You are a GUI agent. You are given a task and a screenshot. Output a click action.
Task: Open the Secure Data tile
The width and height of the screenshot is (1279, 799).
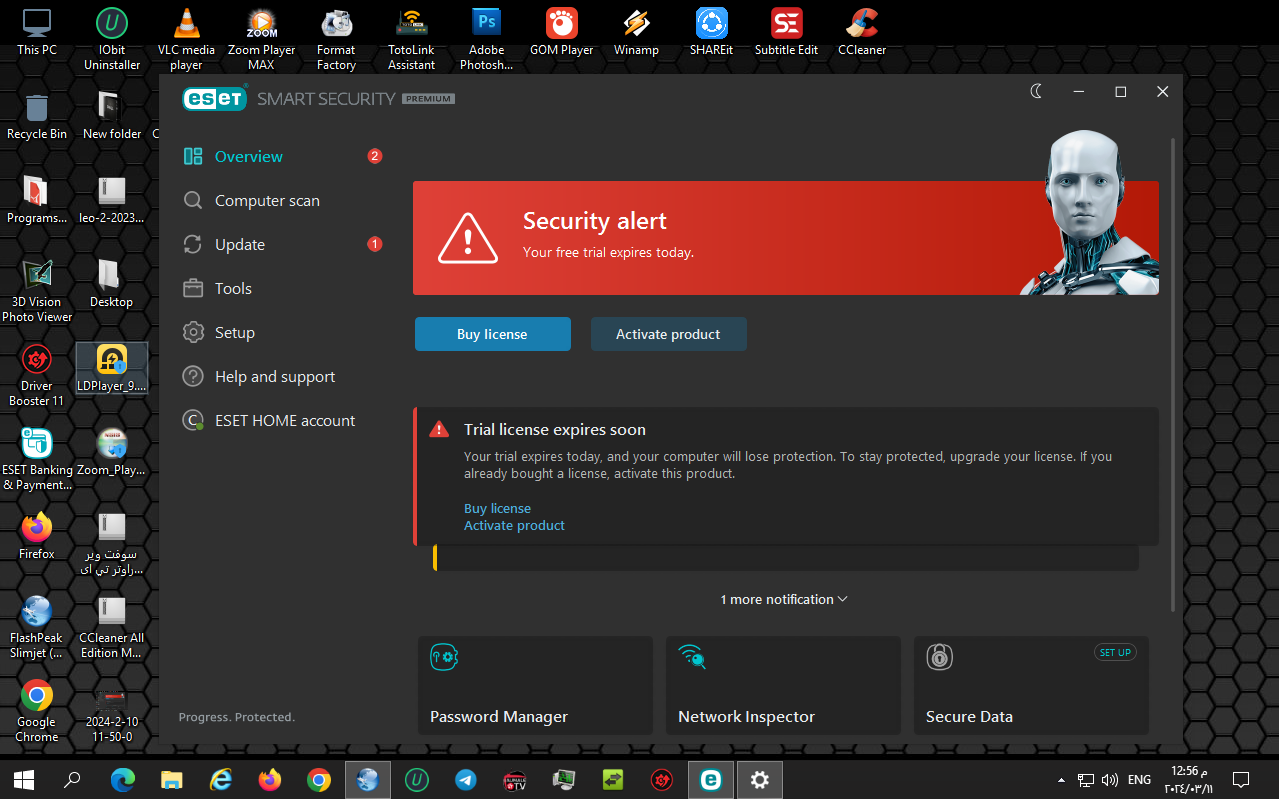(x=1031, y=685)
